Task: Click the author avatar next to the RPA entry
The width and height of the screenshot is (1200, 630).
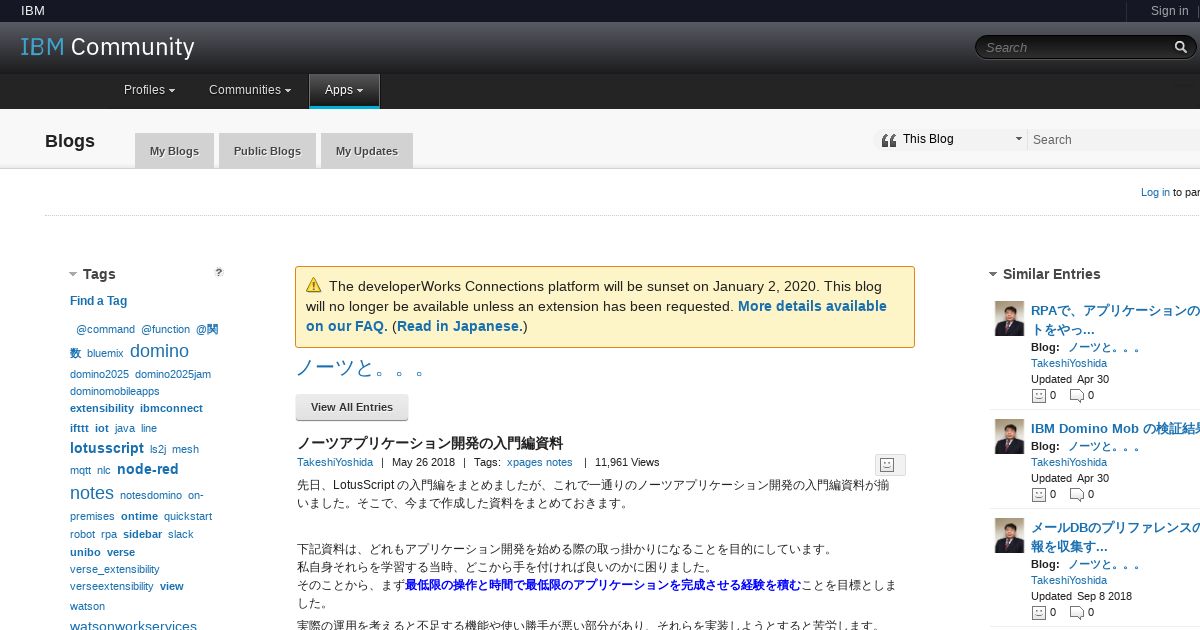Action: pos(1009,319)
